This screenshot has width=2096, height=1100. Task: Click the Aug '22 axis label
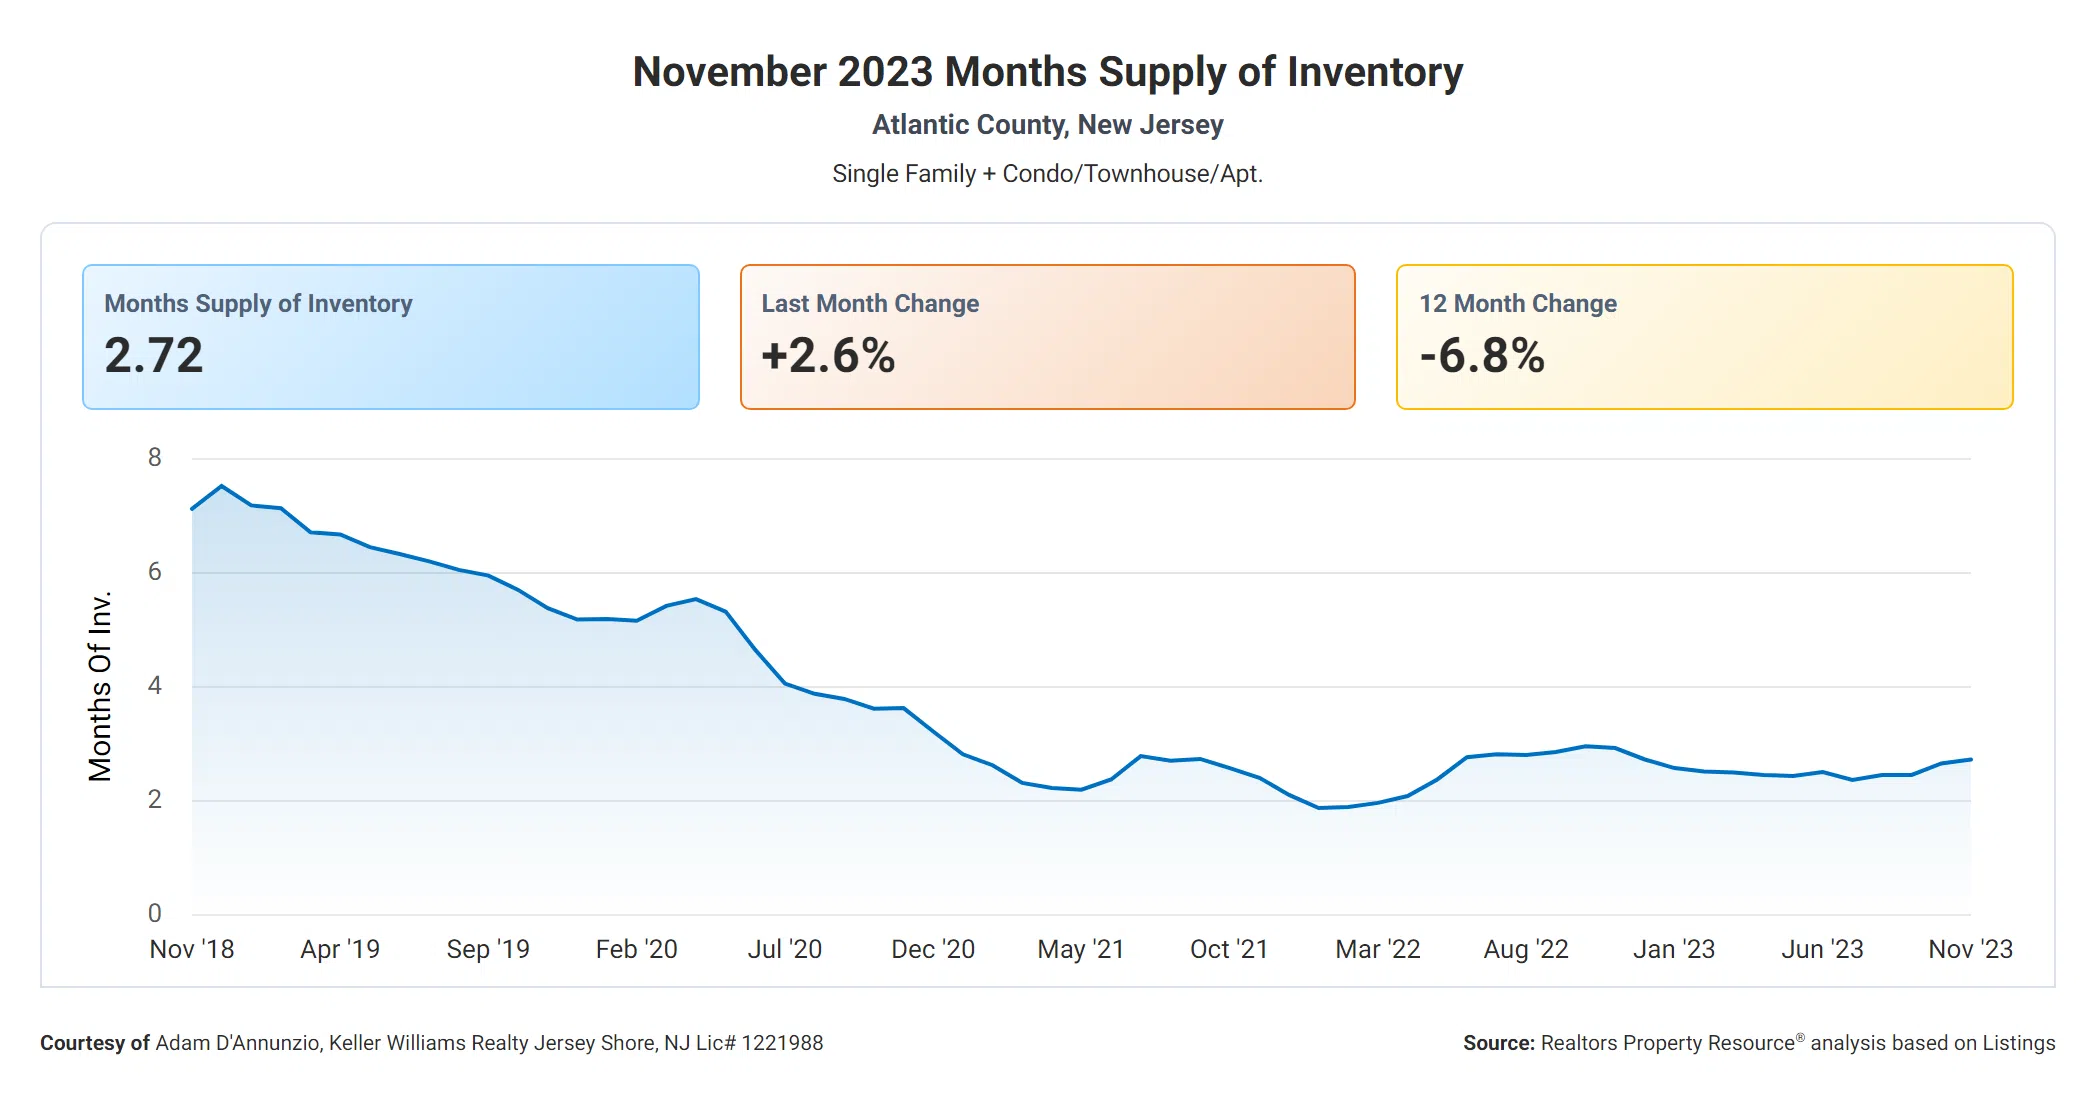click(x=1526, y=949)
